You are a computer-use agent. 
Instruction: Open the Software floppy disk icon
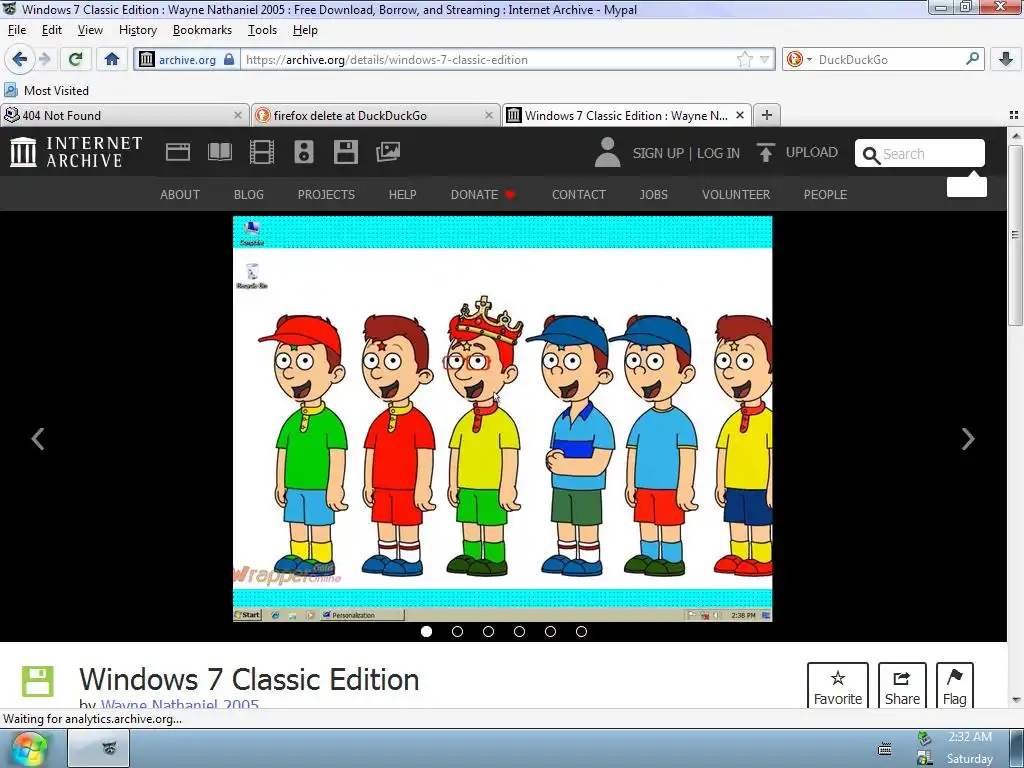345,152
